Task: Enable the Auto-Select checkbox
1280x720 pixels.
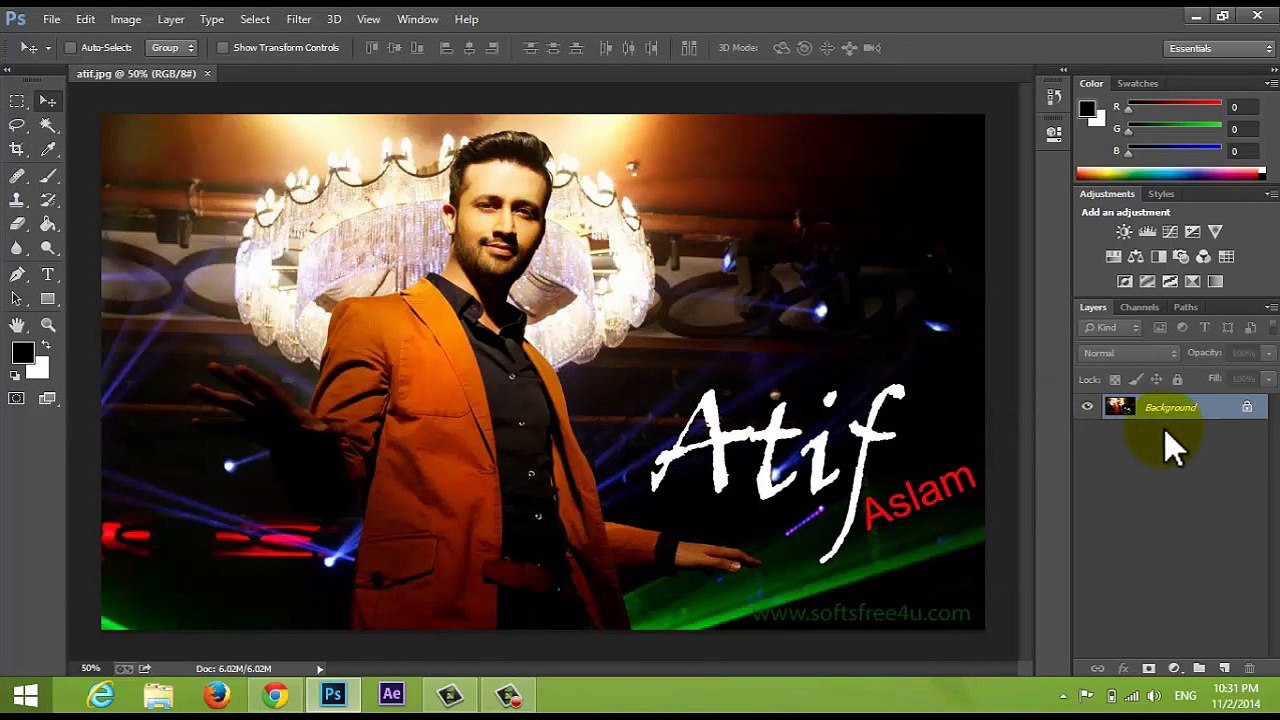Action: tap(70, 48)
